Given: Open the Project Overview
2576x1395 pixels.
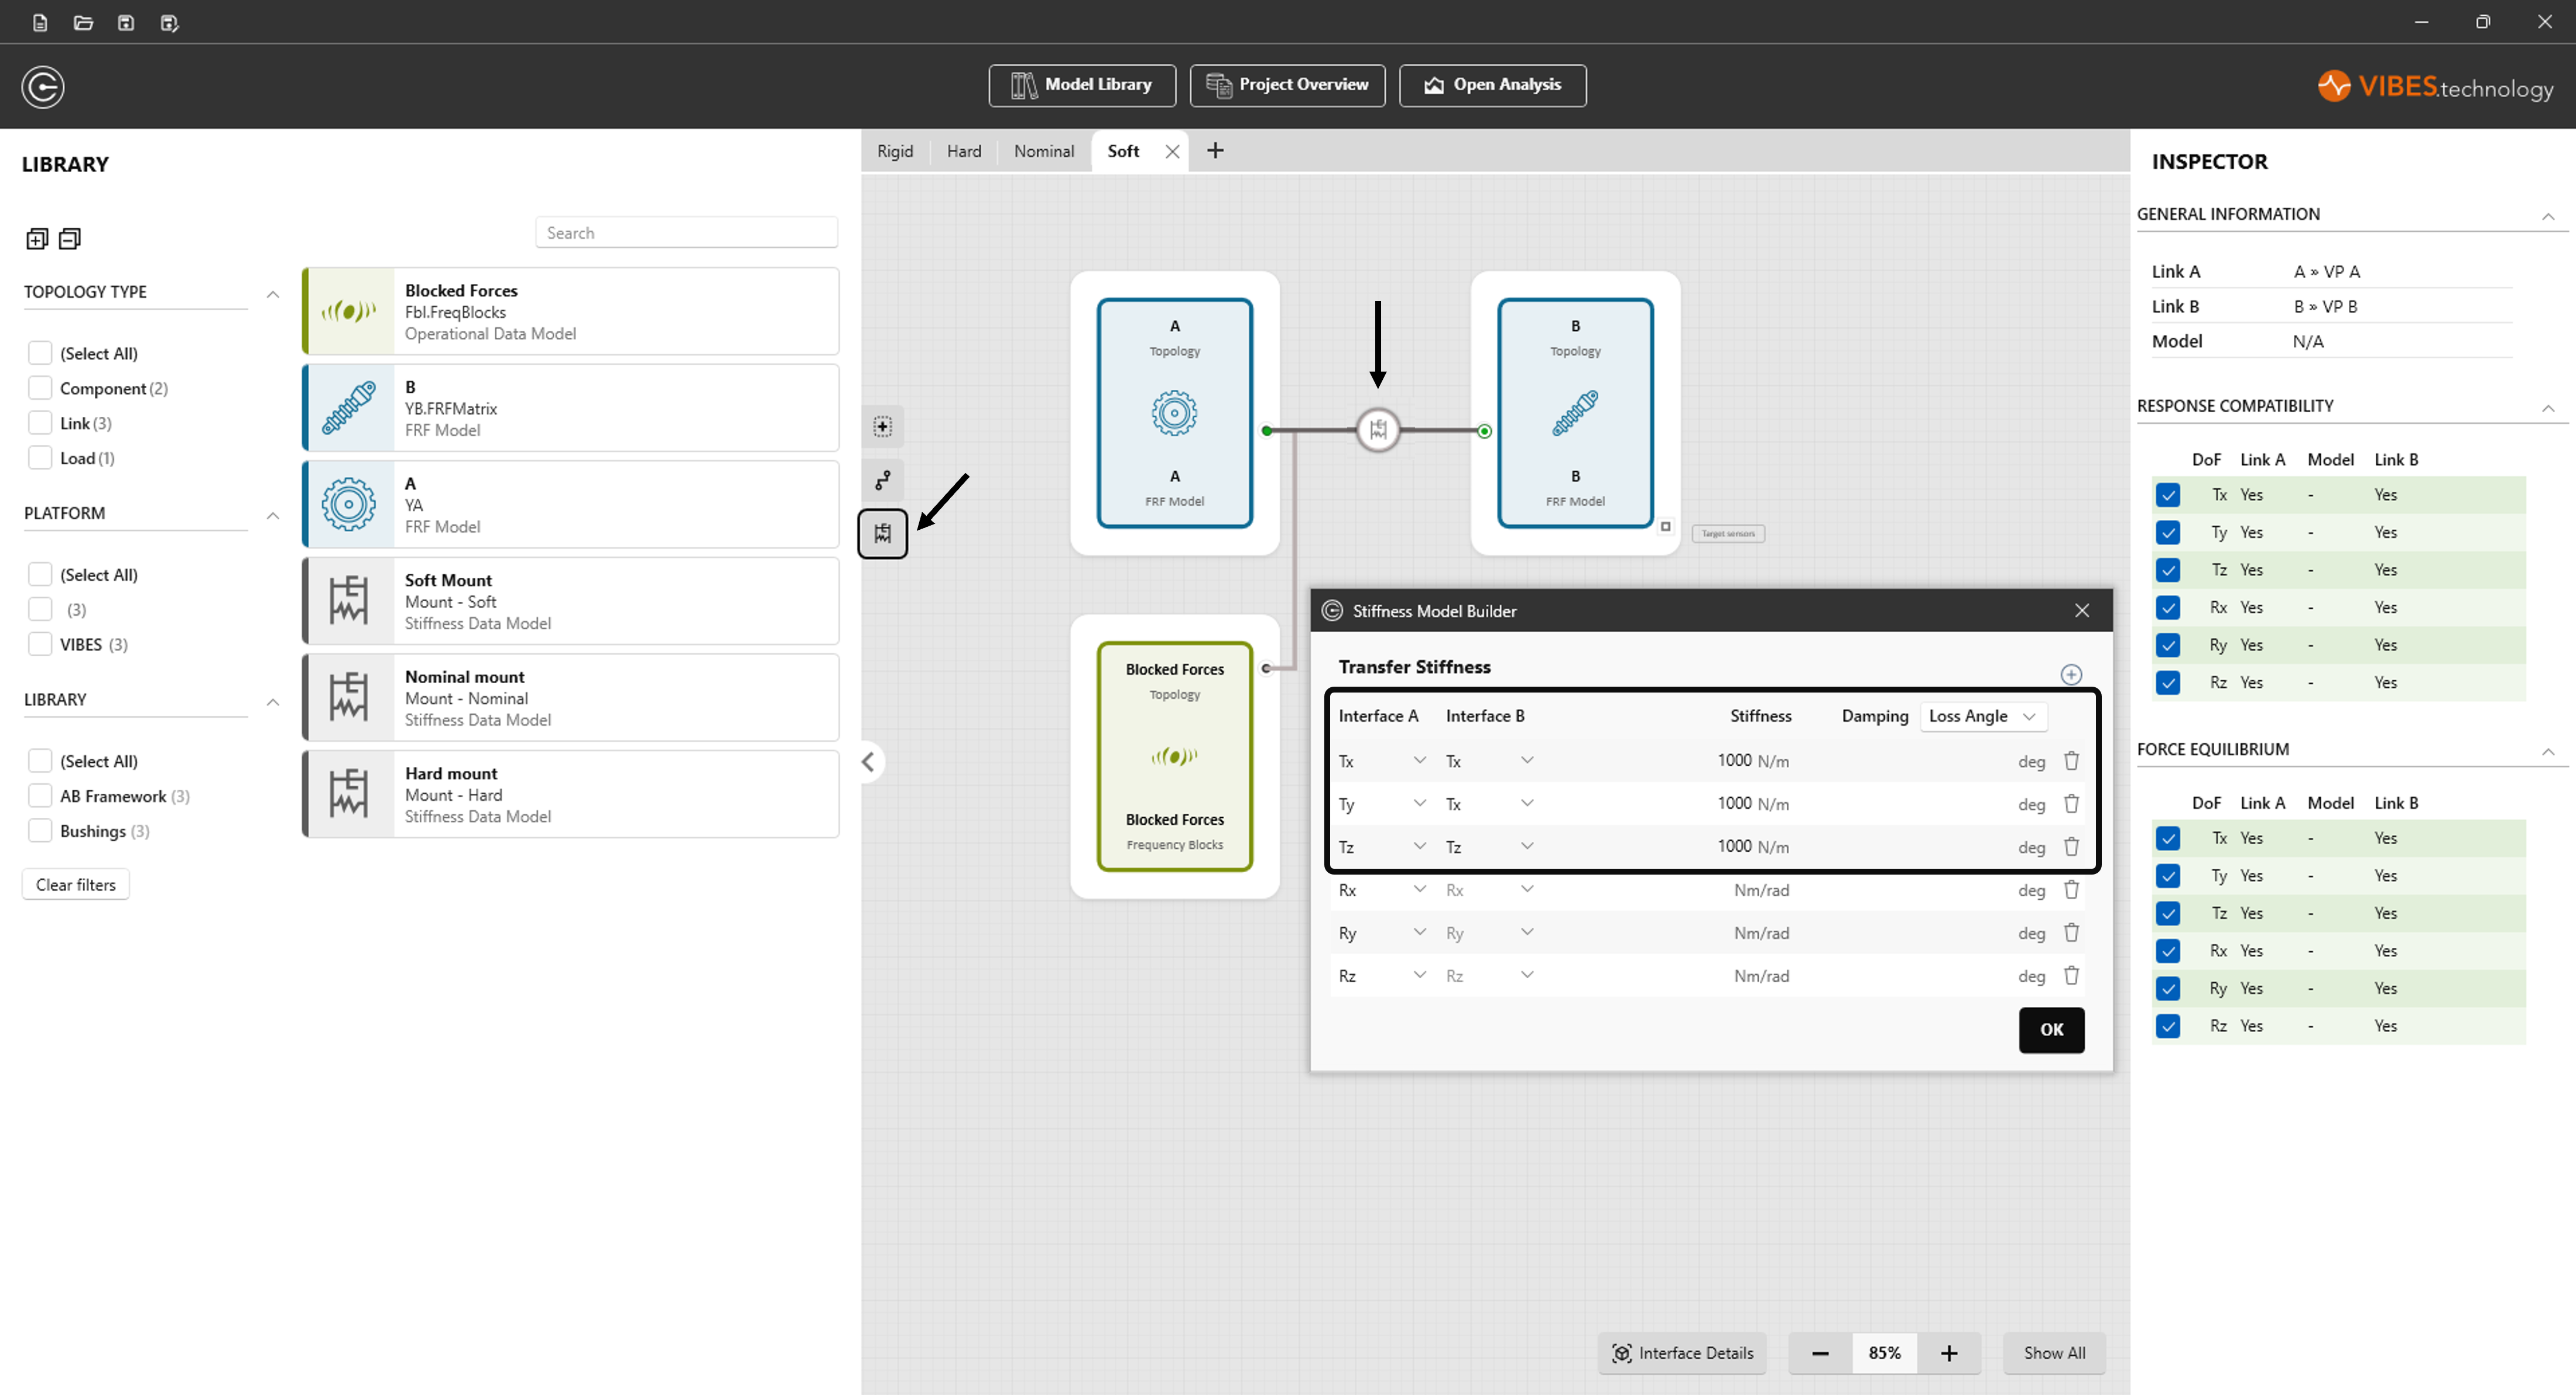Looking at the screenshot, I should 1287,85.
